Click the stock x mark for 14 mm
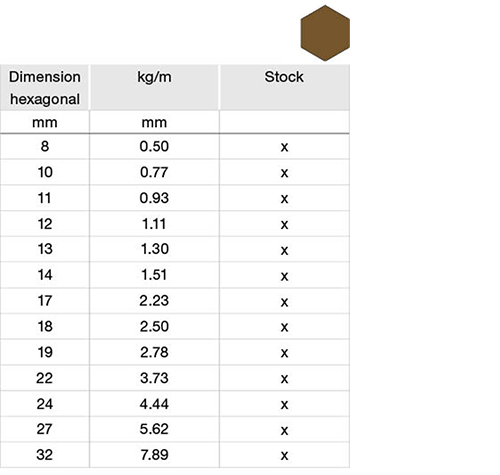Screen dimensions: 500x475 point(284,276)
